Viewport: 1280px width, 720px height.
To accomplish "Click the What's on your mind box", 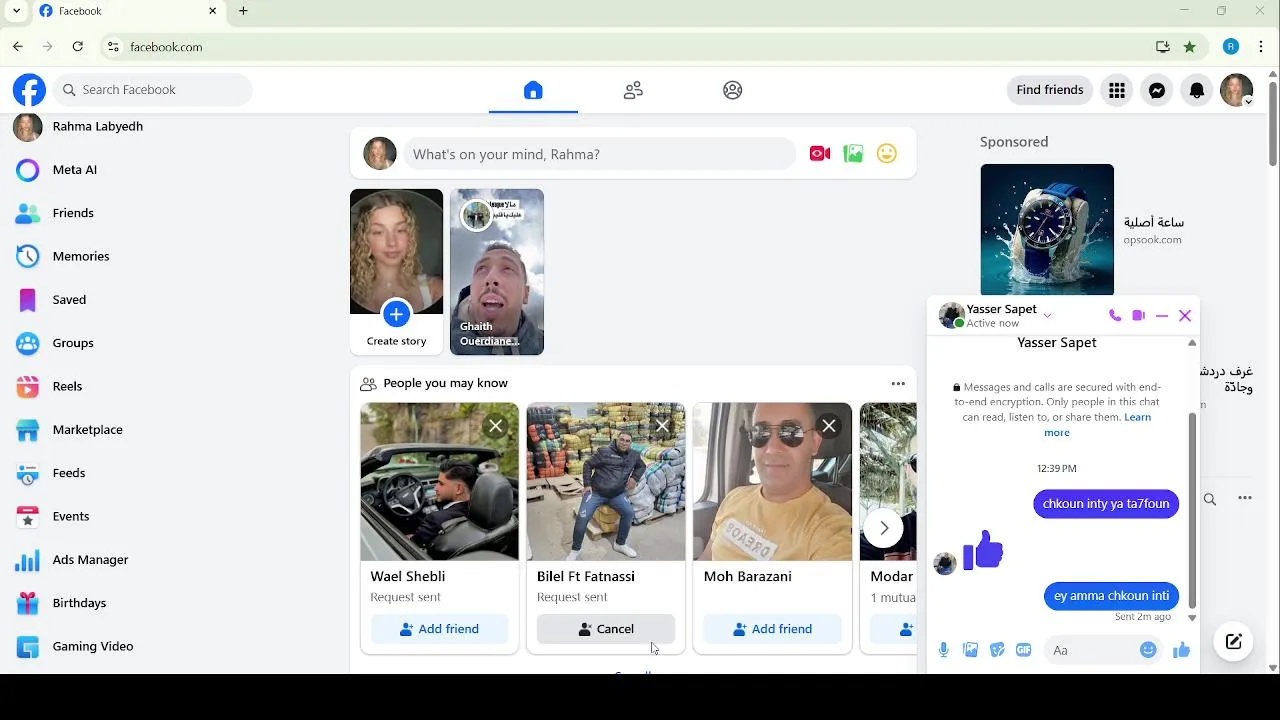I will tap(599, 154).
